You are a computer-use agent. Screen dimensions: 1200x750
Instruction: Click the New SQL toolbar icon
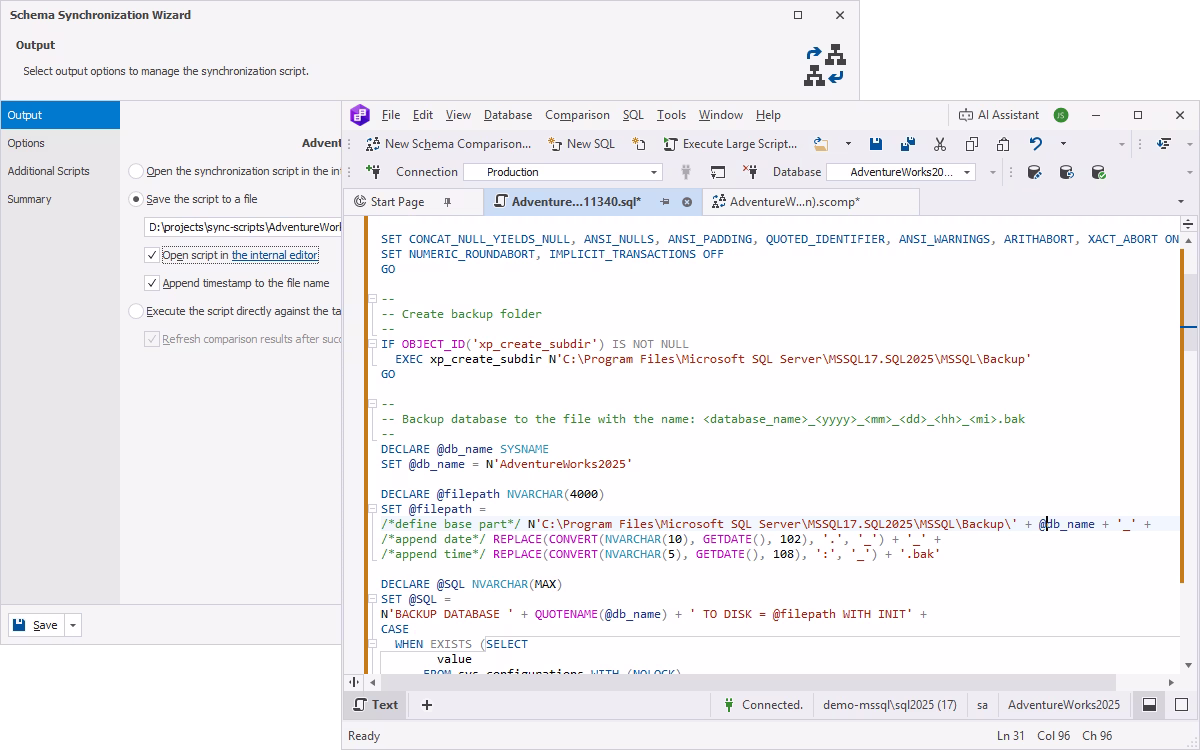[x=555, y=144]
